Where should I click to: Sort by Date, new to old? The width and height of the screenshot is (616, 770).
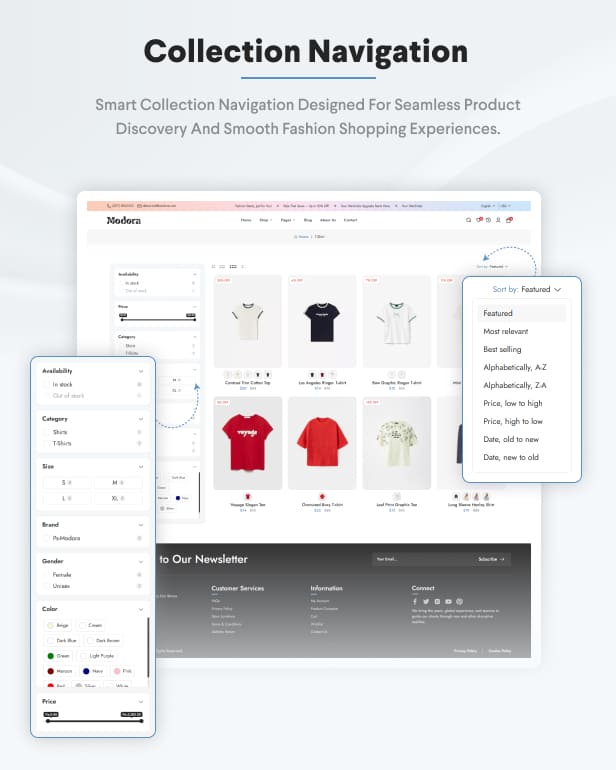511,457
